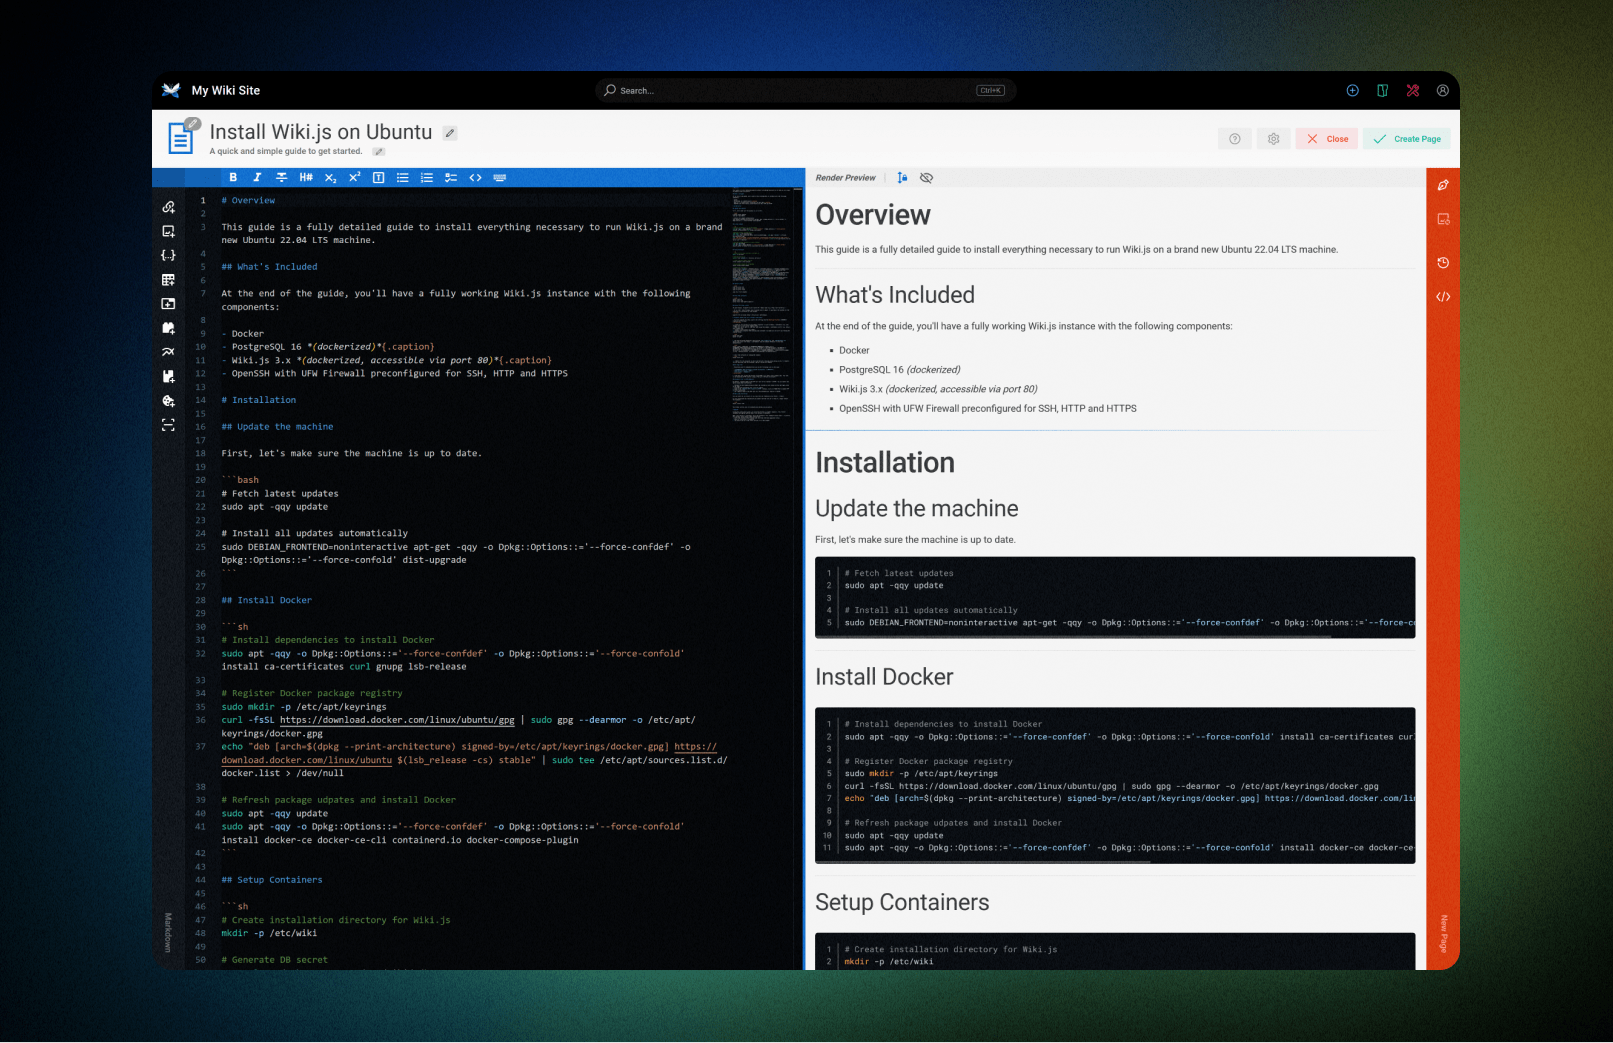Apply subscript formatting

[330, 177]
